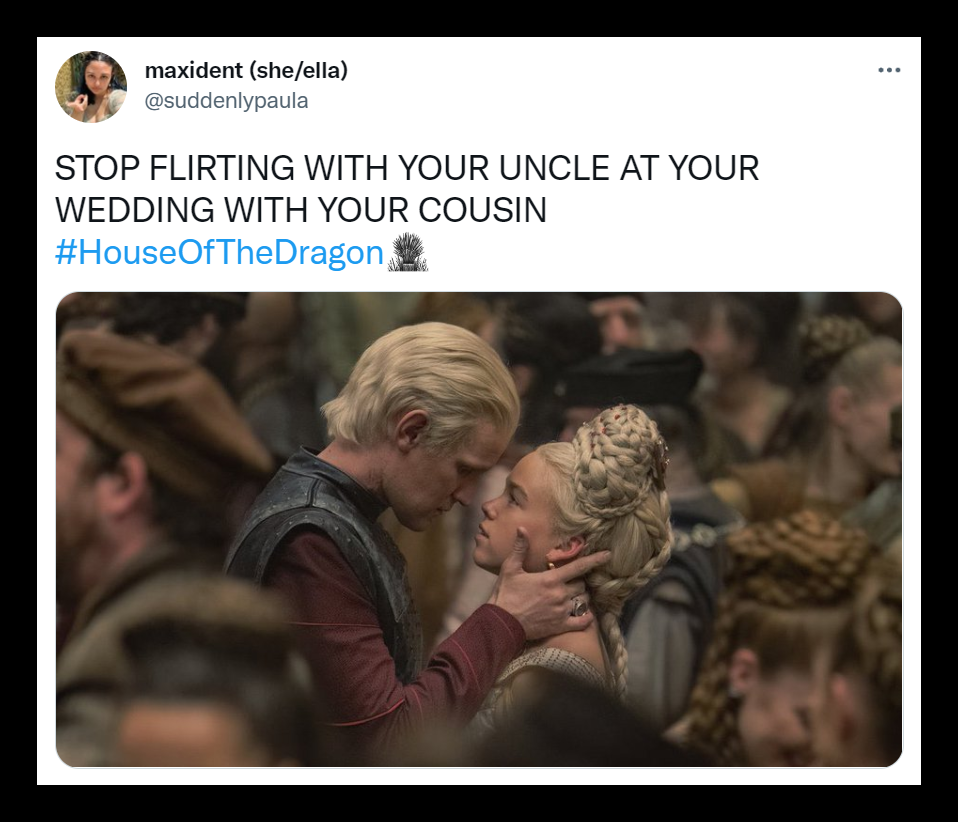Open the attached tweet photo
This screenshot has height=822, width=958.
479,529
